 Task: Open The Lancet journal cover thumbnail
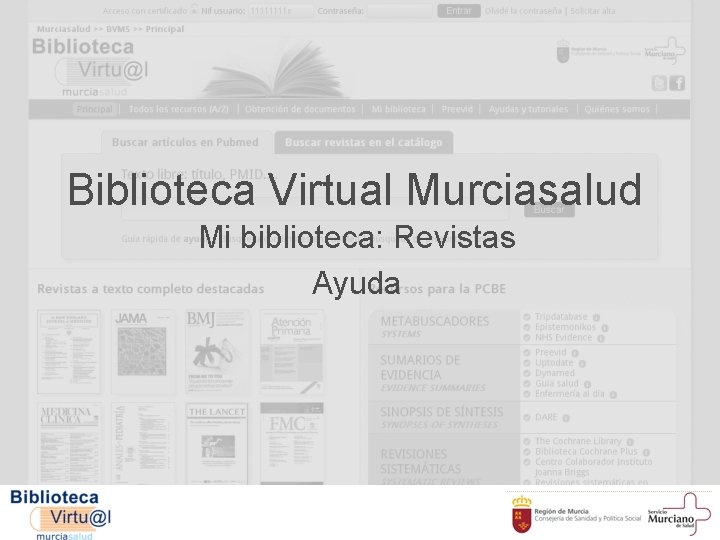218,444
